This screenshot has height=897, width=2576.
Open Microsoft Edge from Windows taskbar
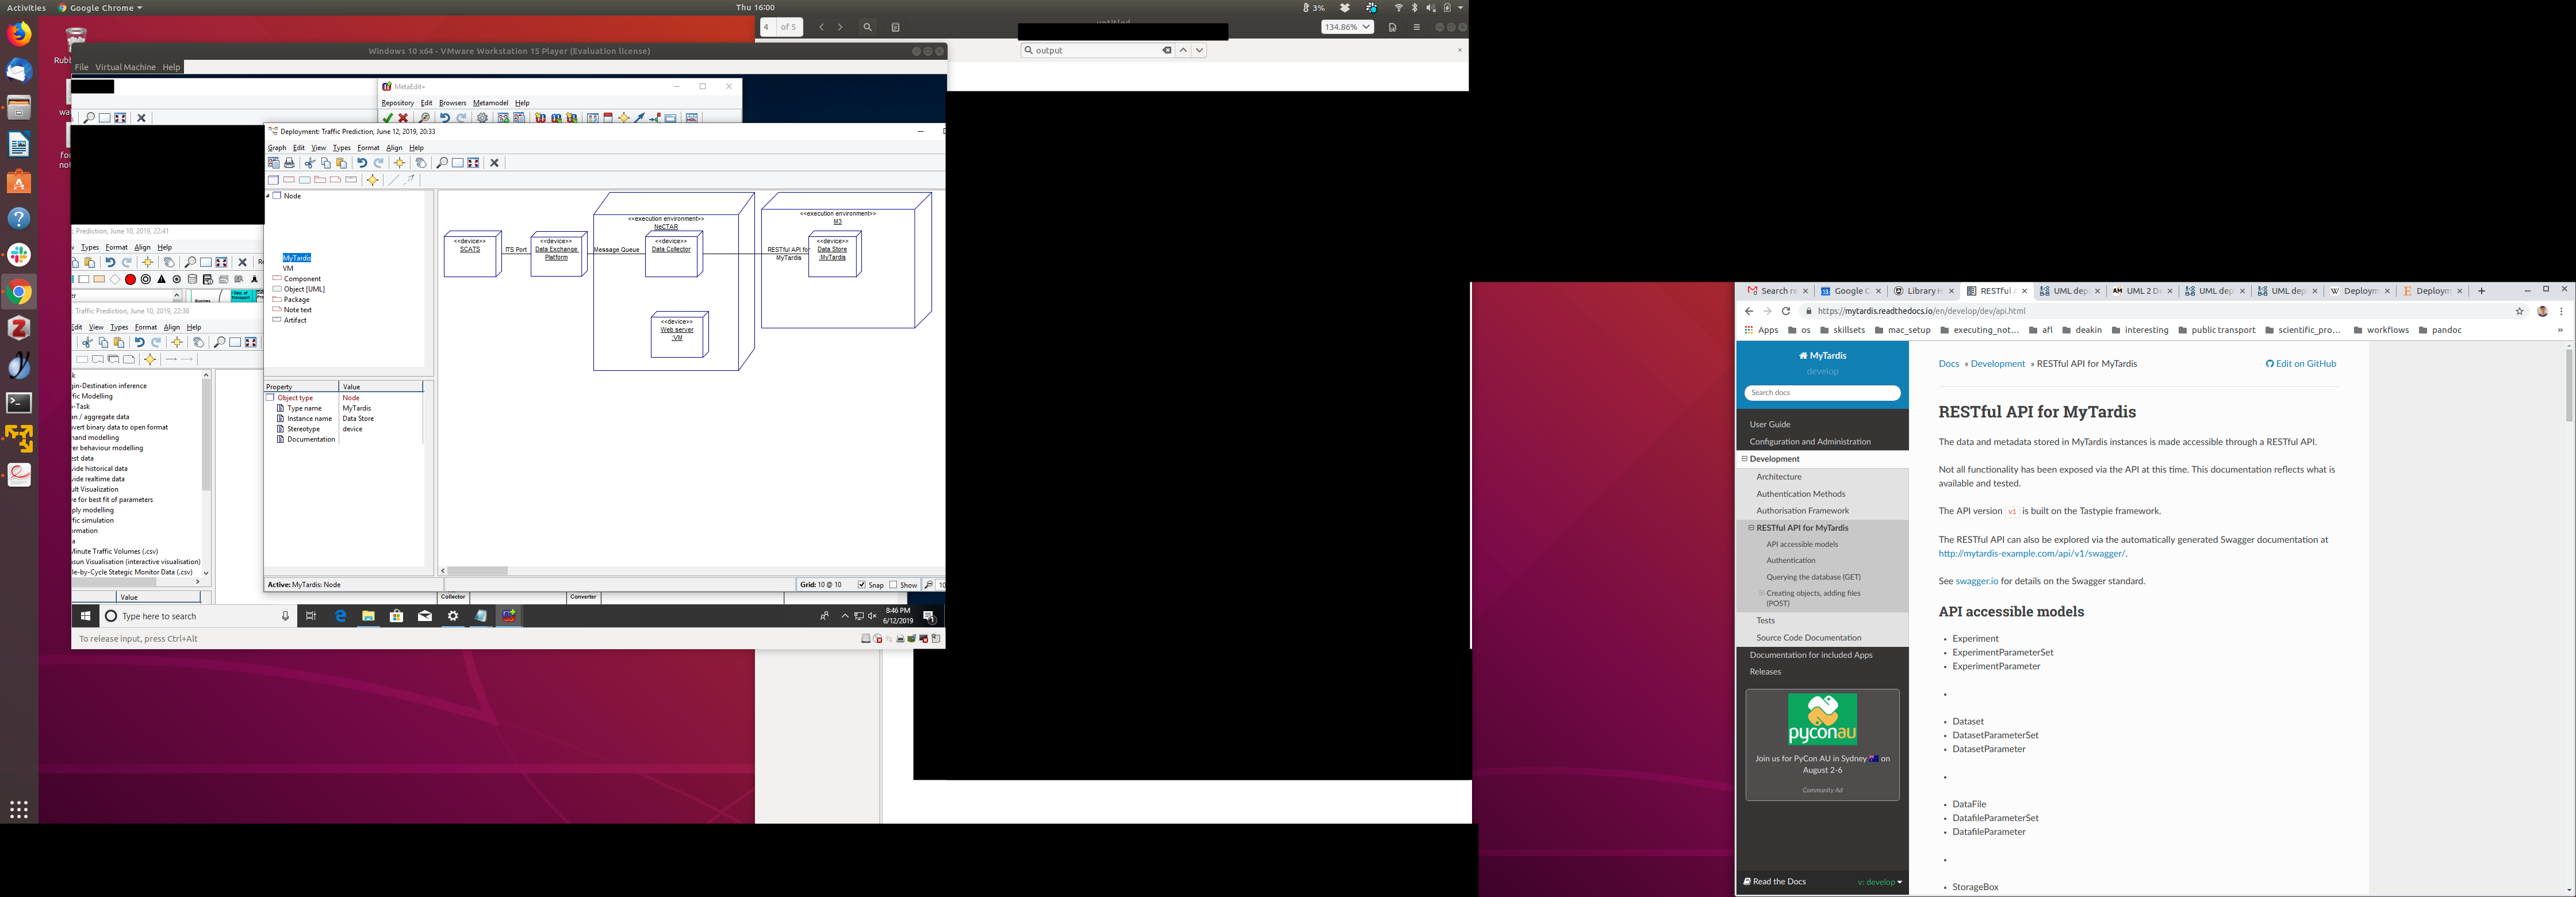[x=341, y=616]
